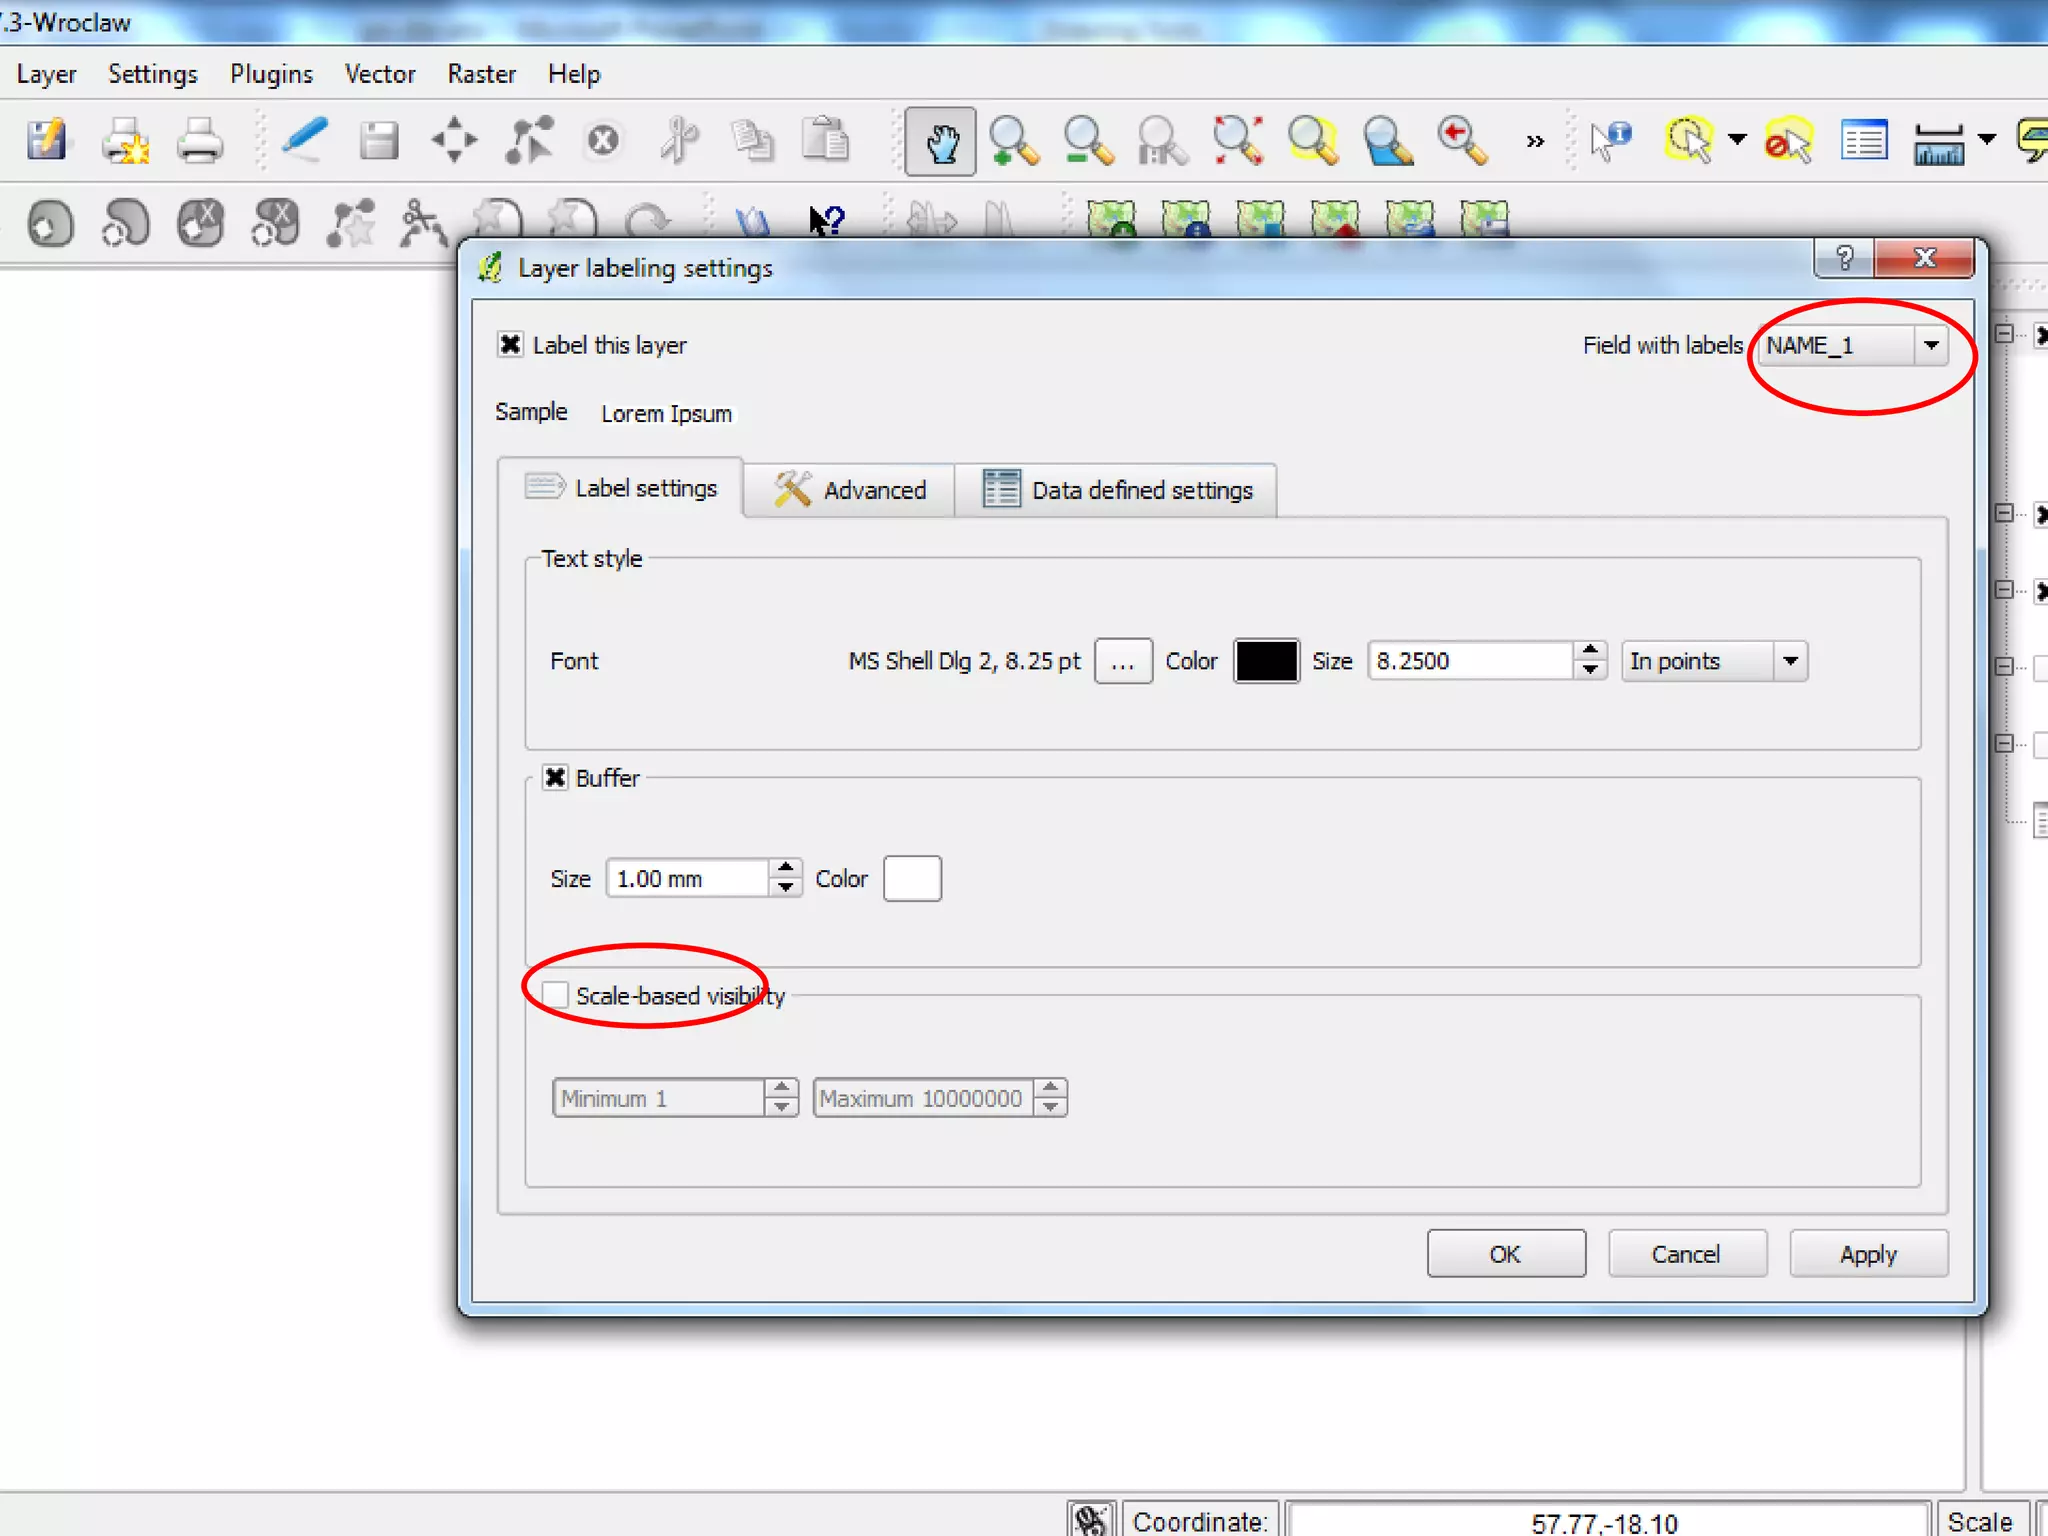The image size is (2048, 1536).
Task: Open the In points unit dropdown
Action: coord(1790,661)
